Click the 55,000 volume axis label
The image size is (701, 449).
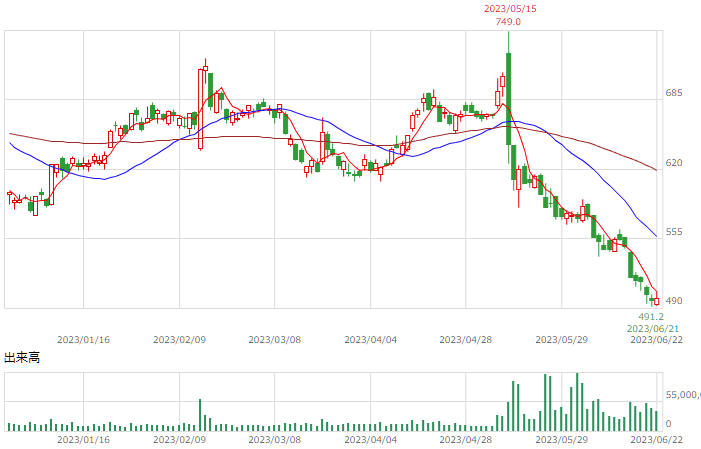(x=683, y=394)
